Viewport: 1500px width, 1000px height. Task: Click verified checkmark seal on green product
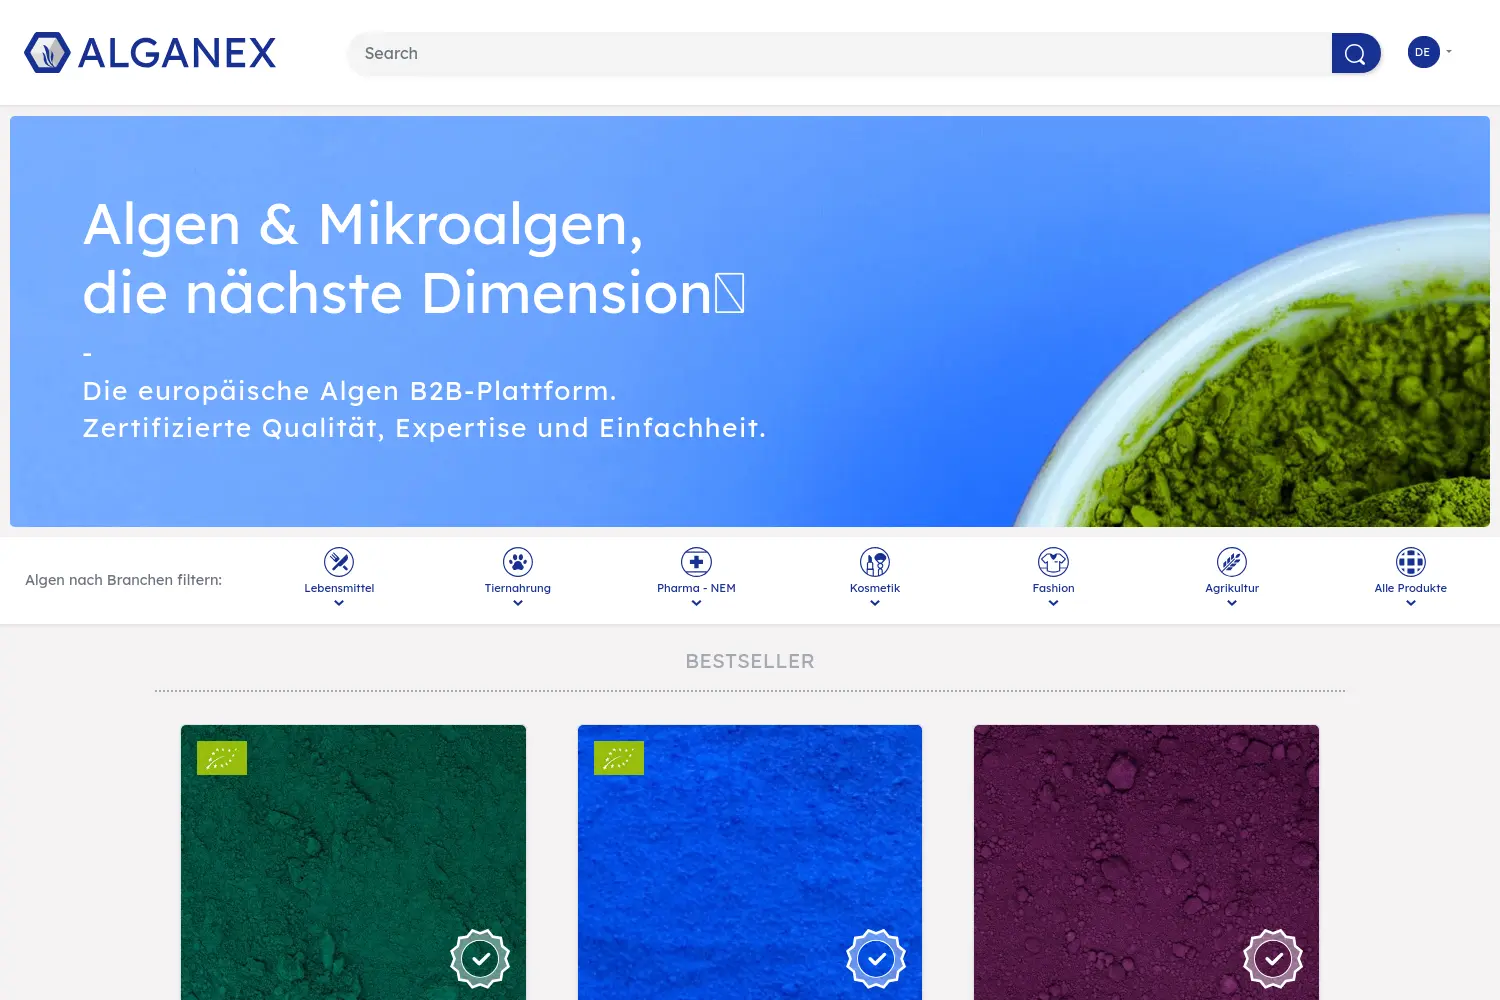pyautogui.click(x=480, y=959)
